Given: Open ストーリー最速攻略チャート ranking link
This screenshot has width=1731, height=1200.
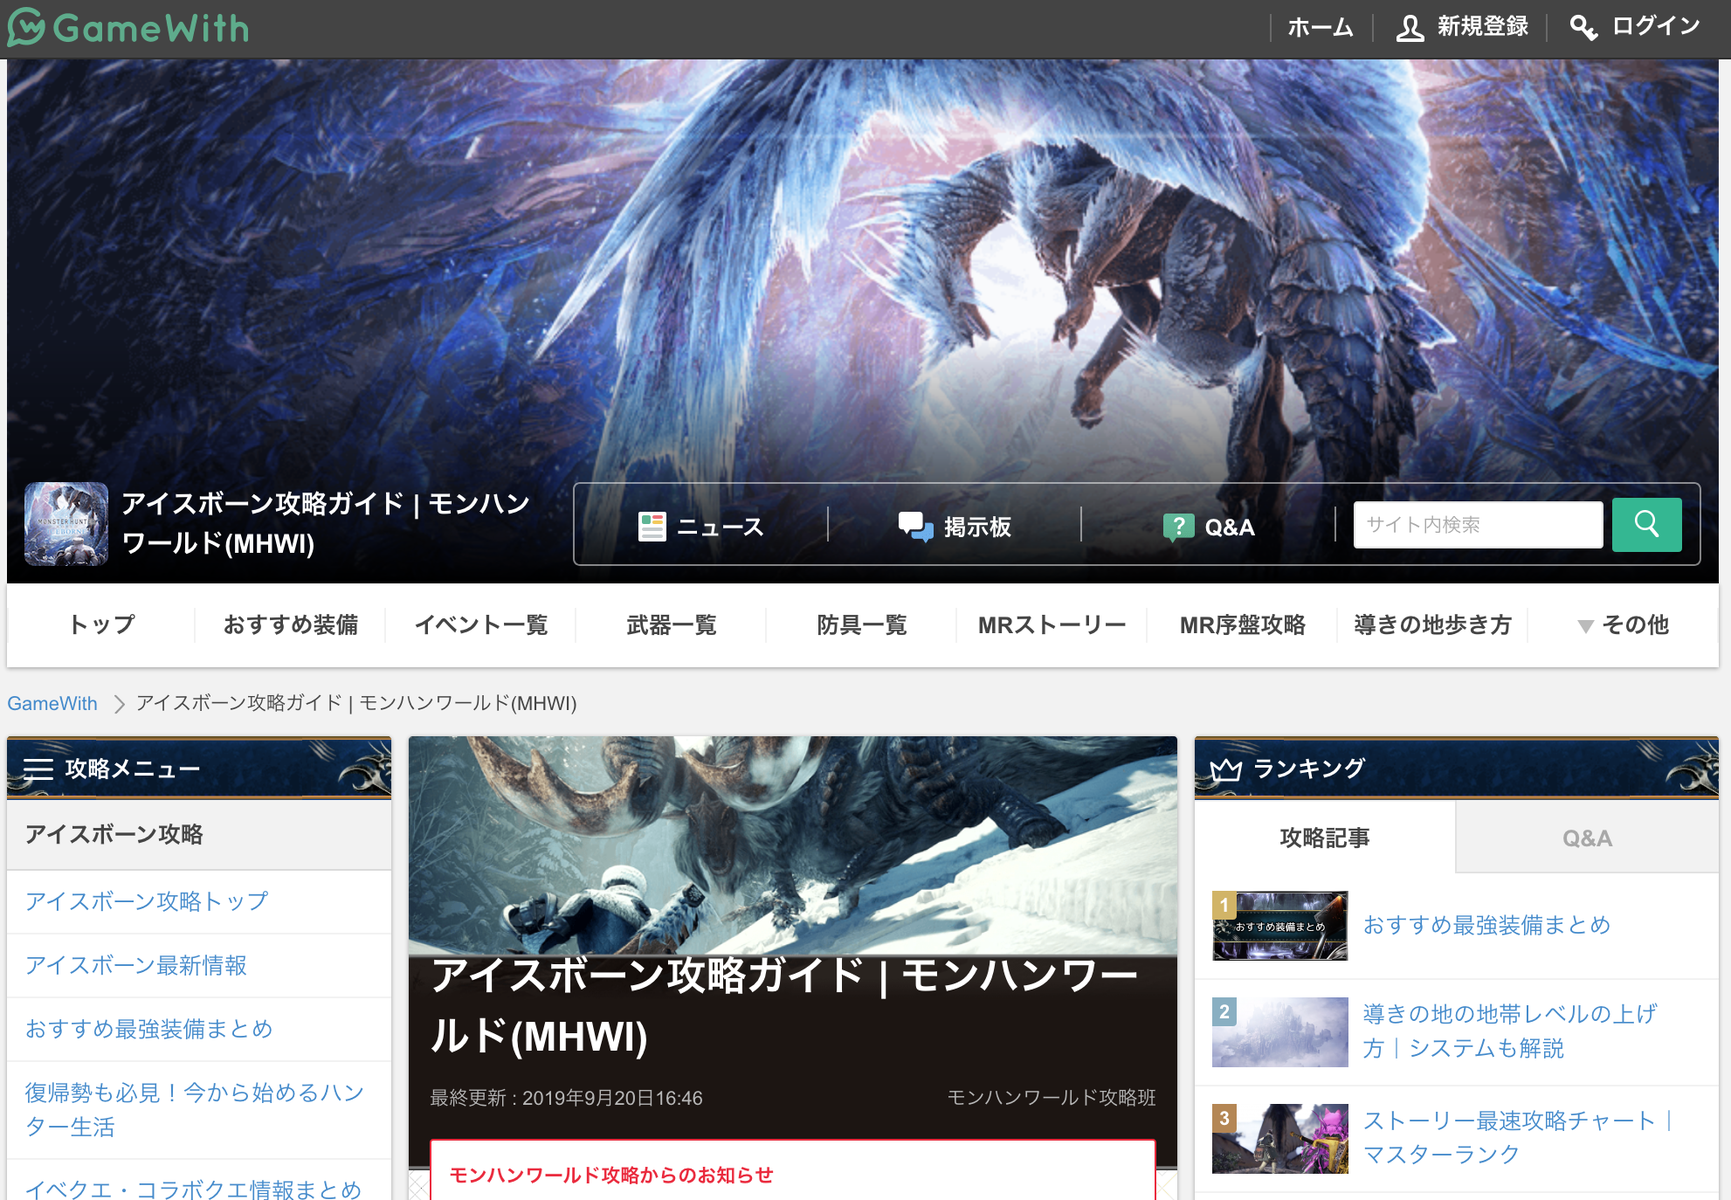Looking at the screenshot, I should click(1518, 1138).
